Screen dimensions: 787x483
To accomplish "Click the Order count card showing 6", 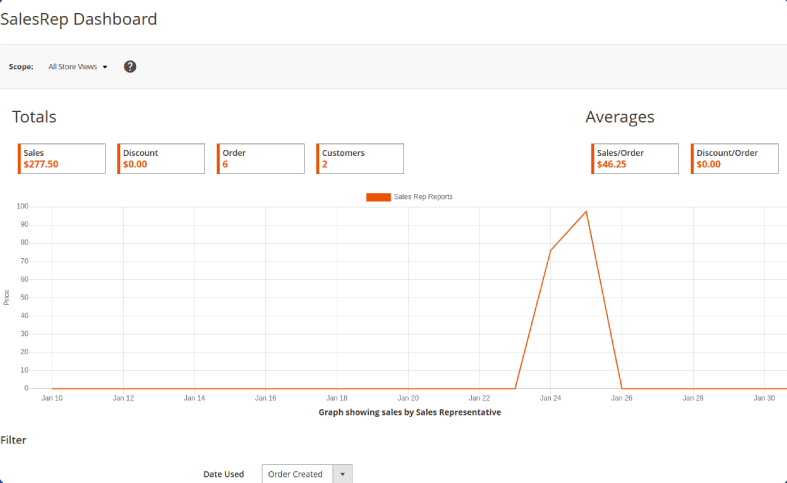I will click(x=260, y=159).
